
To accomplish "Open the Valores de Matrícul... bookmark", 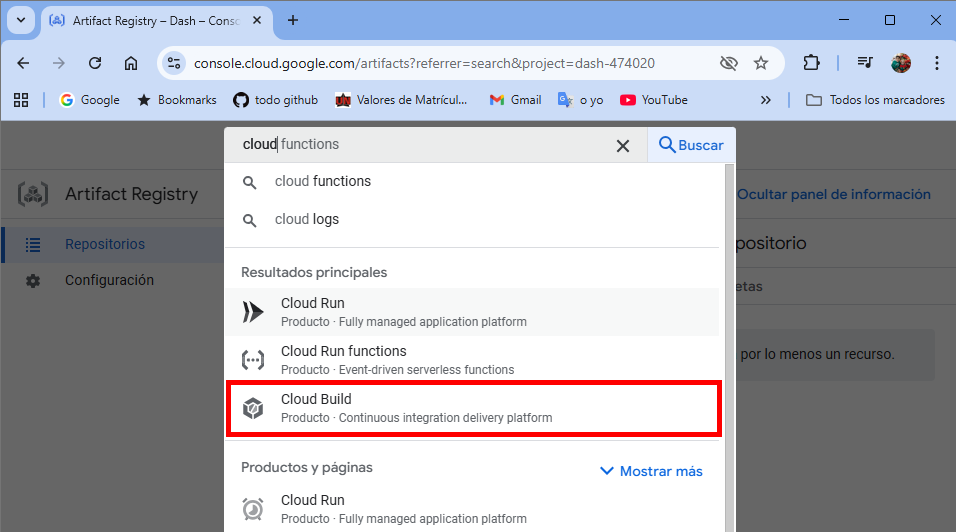I will [x=402, y=100].
